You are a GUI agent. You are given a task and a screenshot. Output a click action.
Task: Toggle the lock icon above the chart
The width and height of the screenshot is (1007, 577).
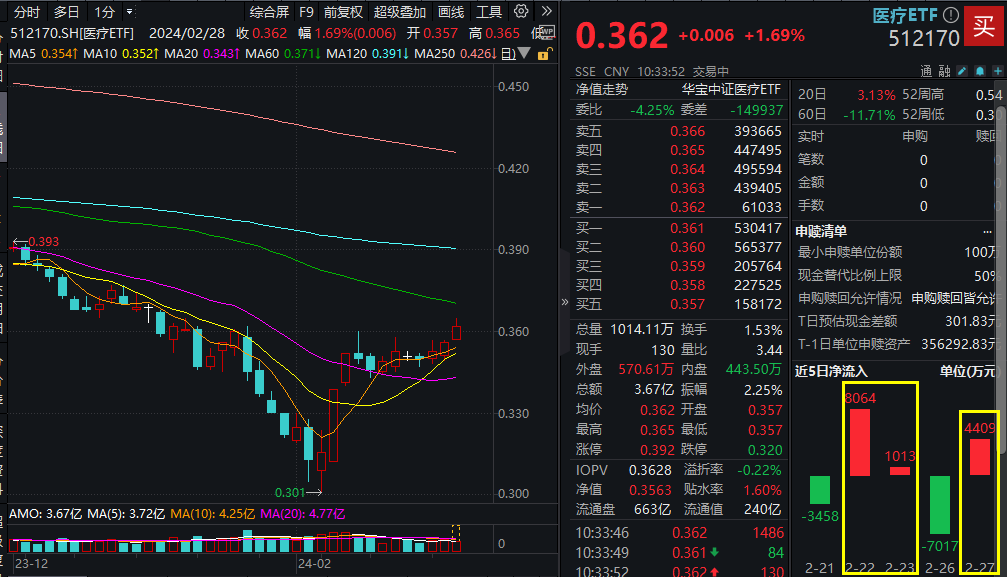tap(543, 53)
